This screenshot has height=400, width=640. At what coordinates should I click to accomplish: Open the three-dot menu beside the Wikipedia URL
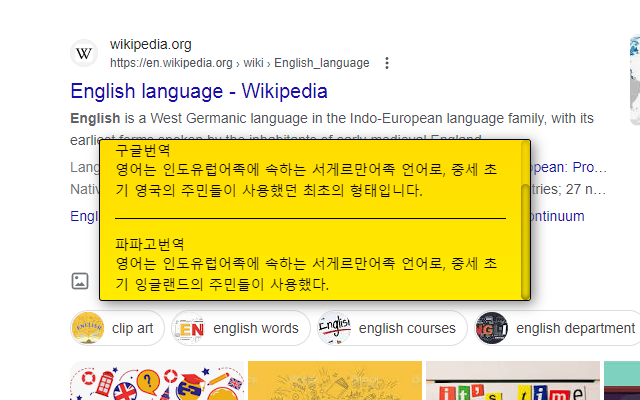[x=387, y=63]
